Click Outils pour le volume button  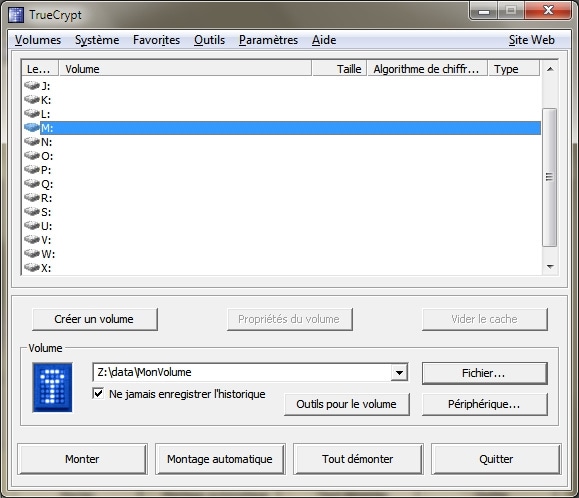pyautogui.click(x=347, y=404)
